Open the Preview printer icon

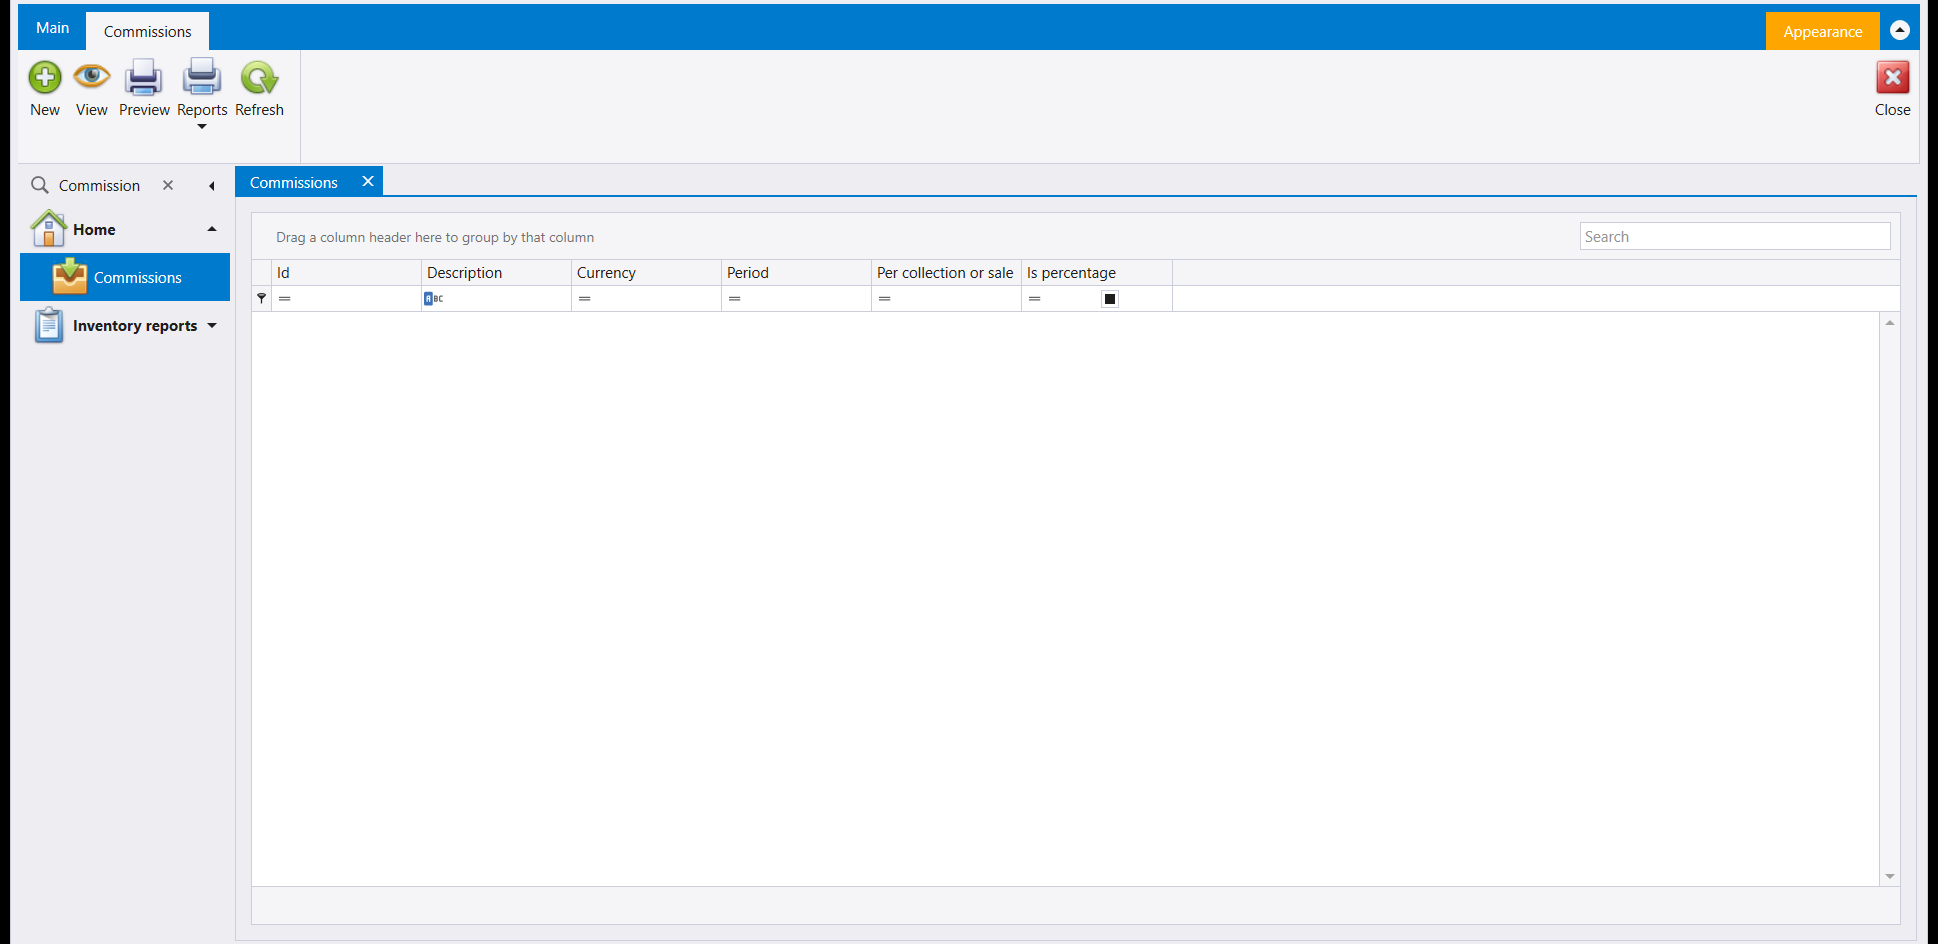143,78
